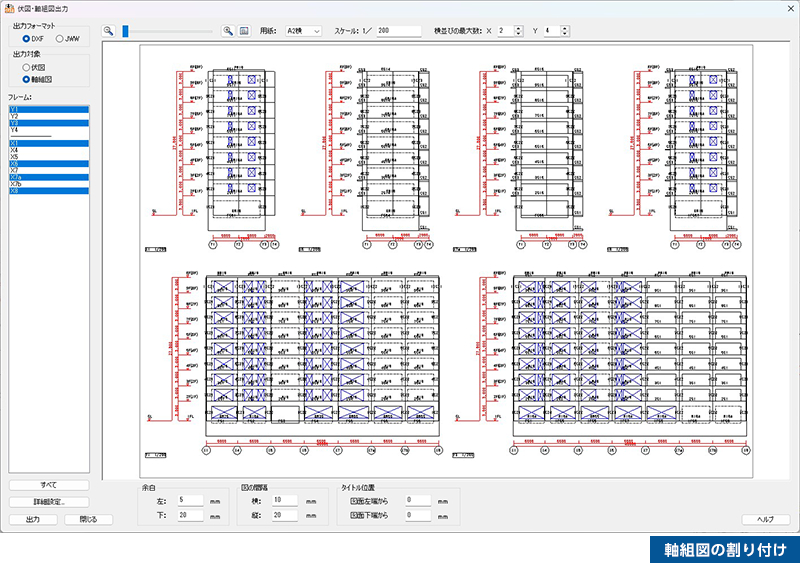The image size is (800, 563).
Task: Click the fit-to-page view icon
Action: pos(244,31)
